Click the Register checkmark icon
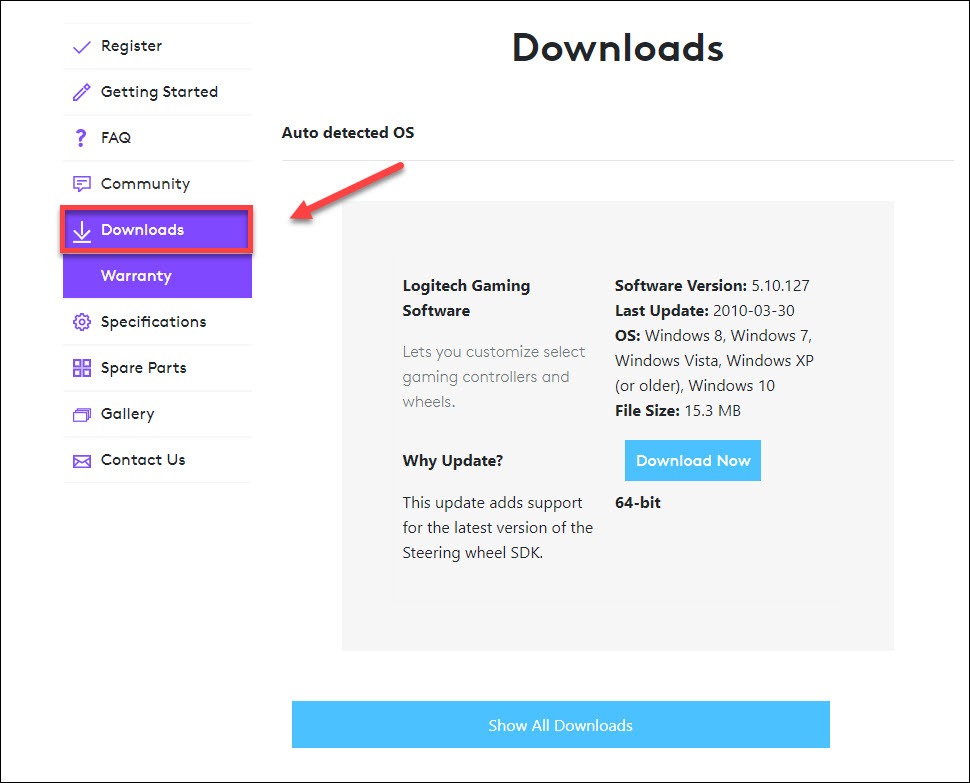970x783 pixels. pos(82,47)
